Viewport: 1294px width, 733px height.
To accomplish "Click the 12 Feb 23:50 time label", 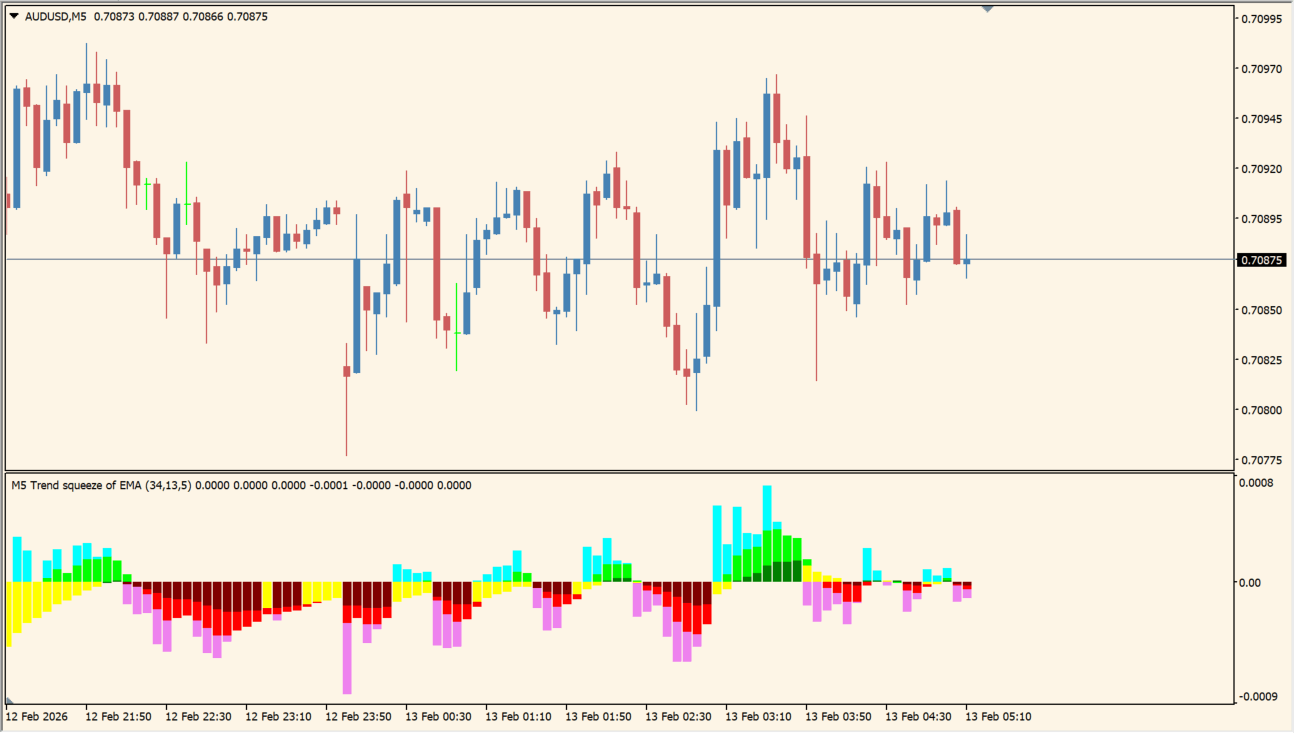I will (358, 717).
